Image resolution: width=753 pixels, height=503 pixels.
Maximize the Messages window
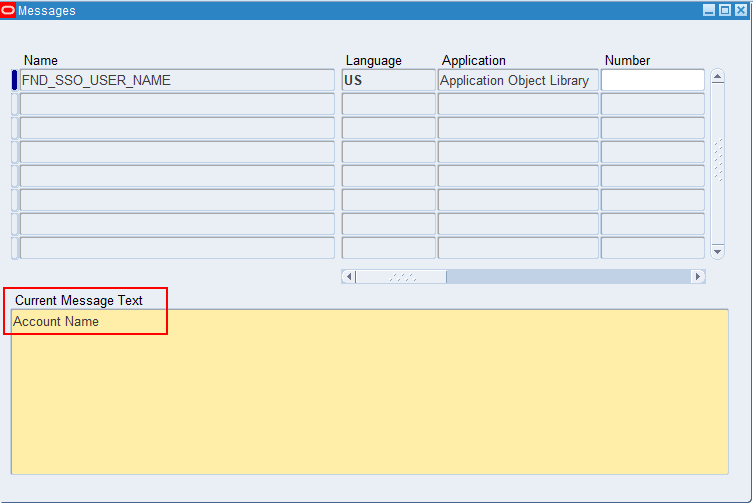coord(725,10)
